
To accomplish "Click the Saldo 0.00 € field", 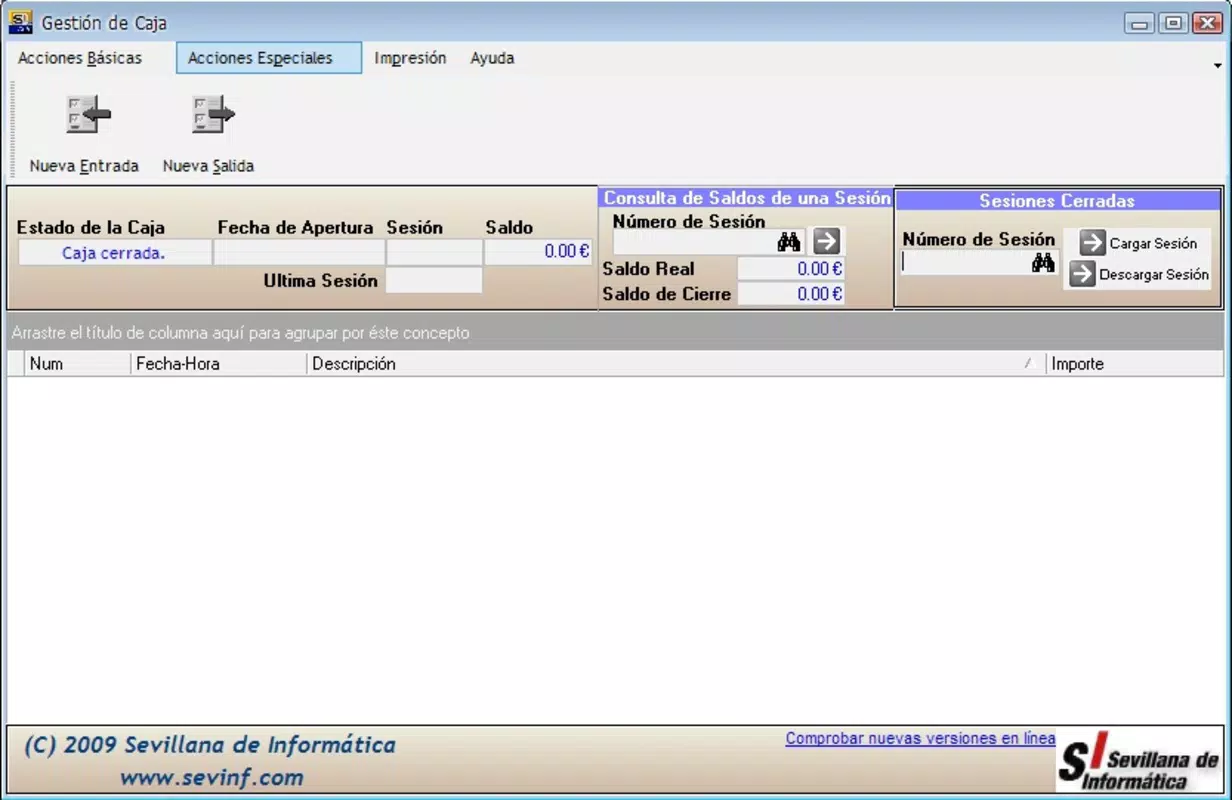I will coord(538,252).
